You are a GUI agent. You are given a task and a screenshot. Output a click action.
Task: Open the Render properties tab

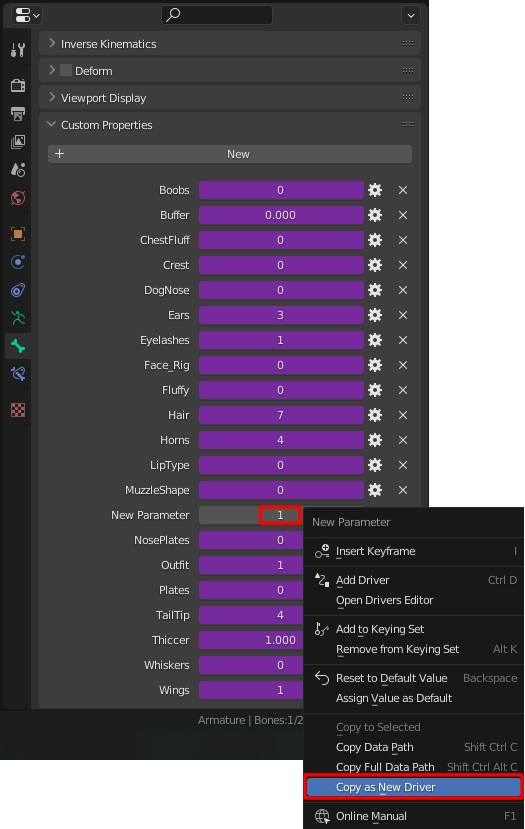click(17, 85)
